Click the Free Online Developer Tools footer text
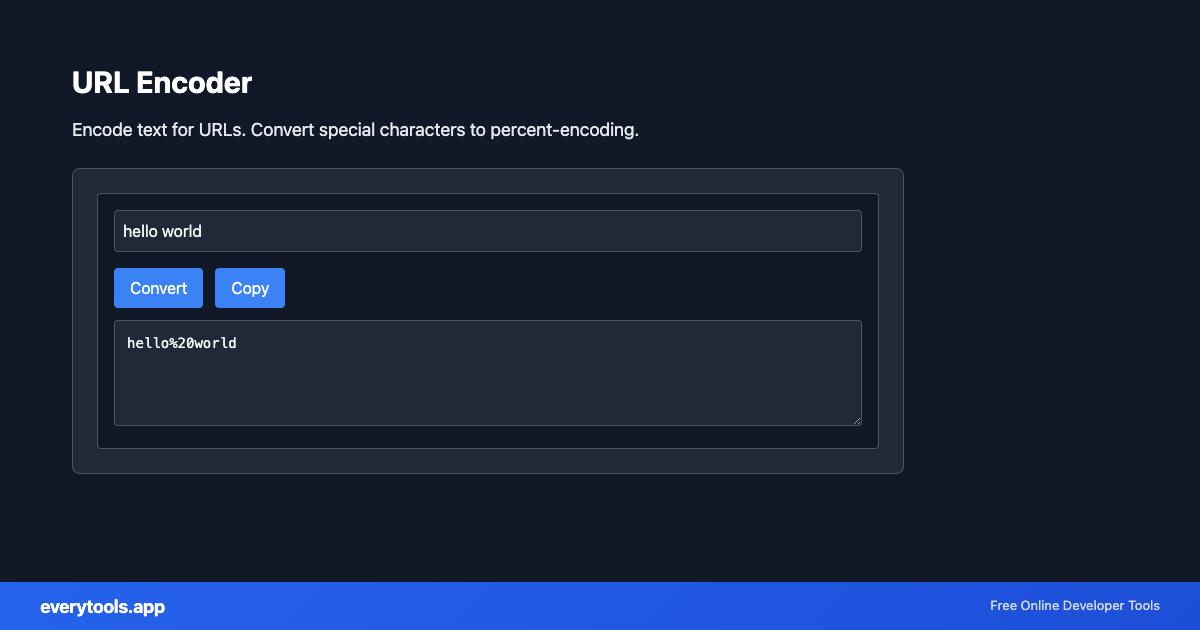Viewport: 1200px width, 630px height. click(x=1074, y=606)
